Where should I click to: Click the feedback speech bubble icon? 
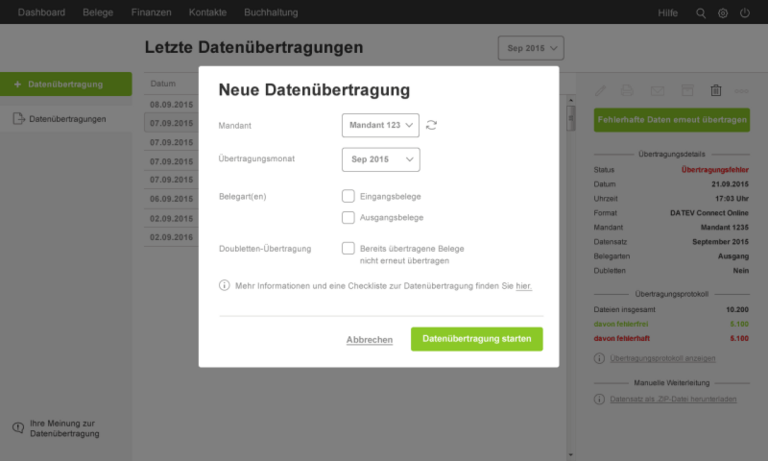click(17, 428)
